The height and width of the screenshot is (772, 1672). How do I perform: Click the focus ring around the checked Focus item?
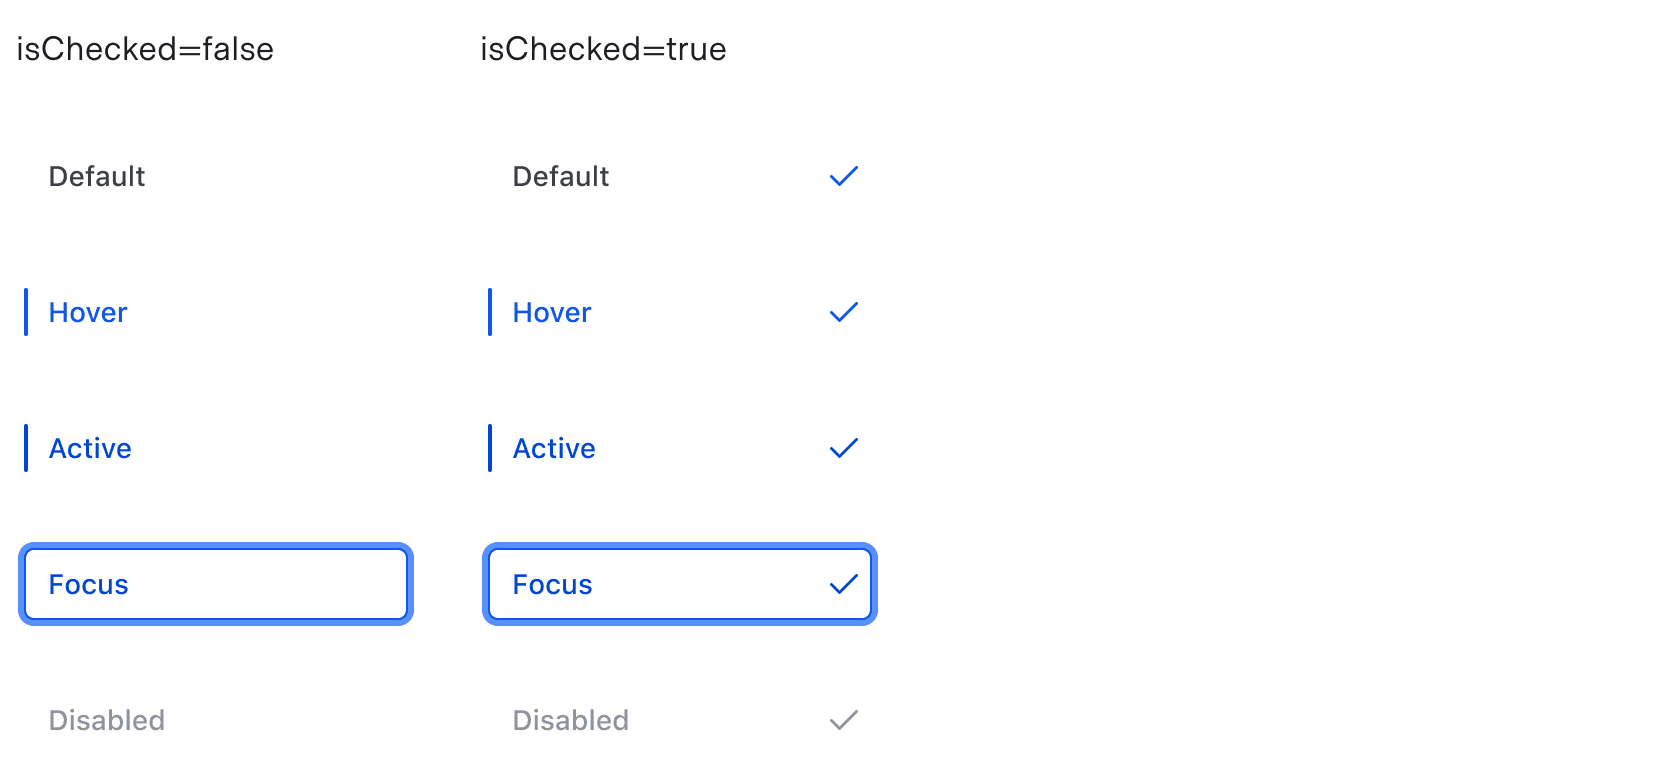click(679, 546)
